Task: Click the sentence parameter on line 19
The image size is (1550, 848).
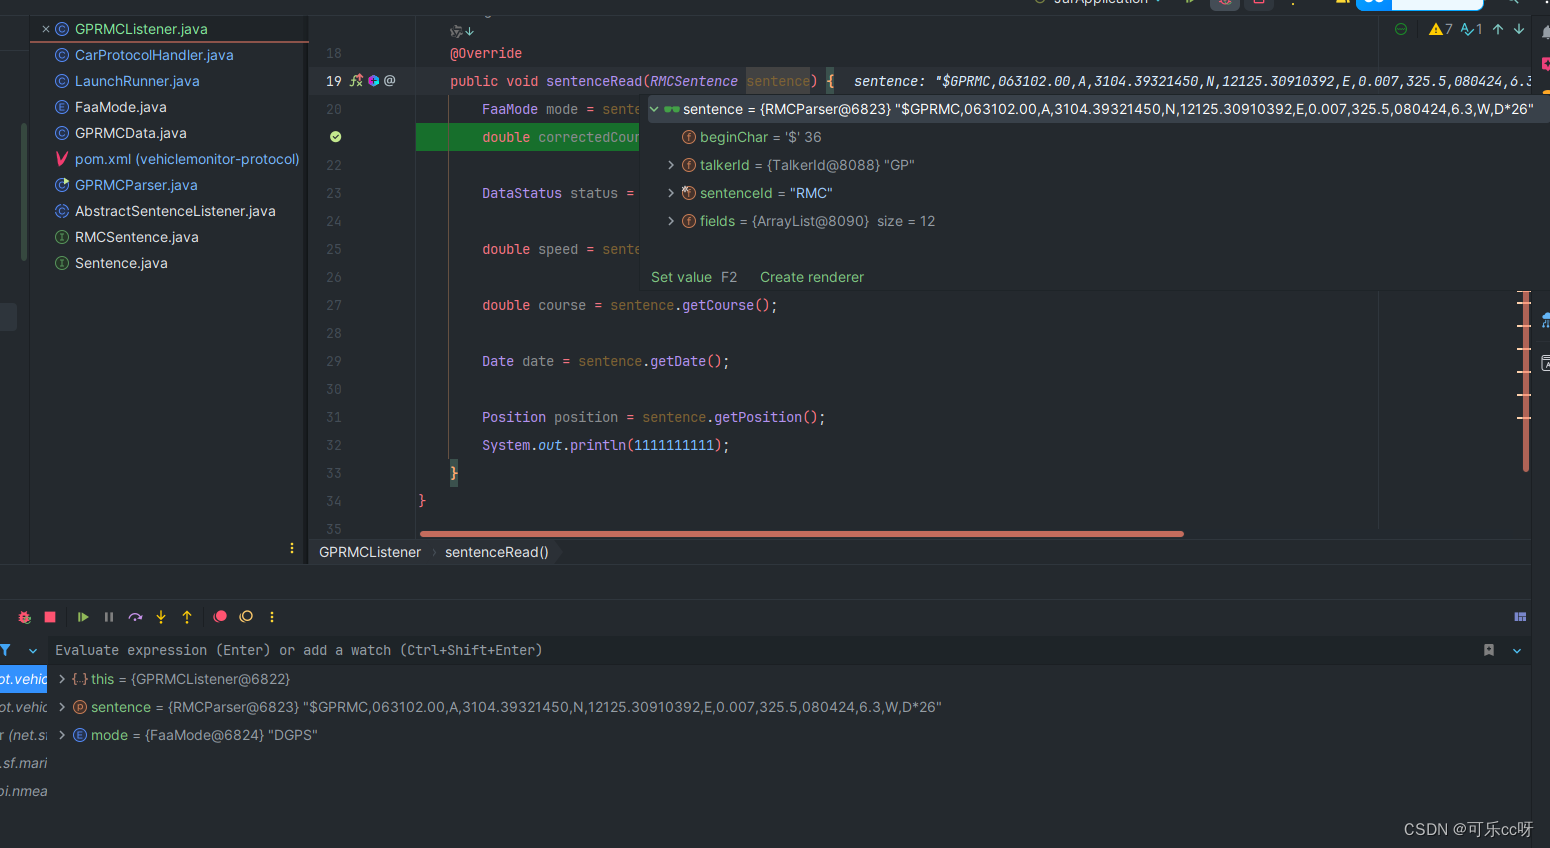Action: pyautogui.click(x=778, y=81)
